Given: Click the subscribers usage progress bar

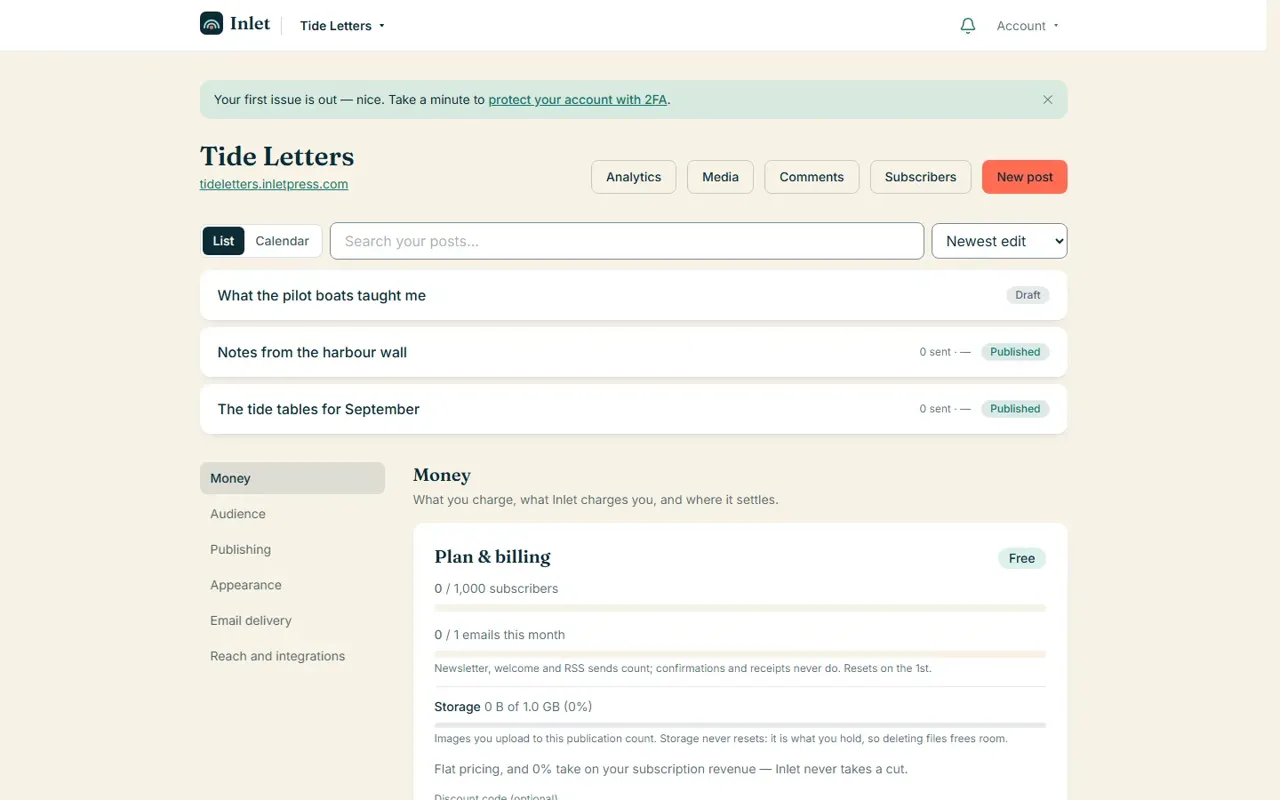Looking at the screenshot, I should [x=740, y=608].
